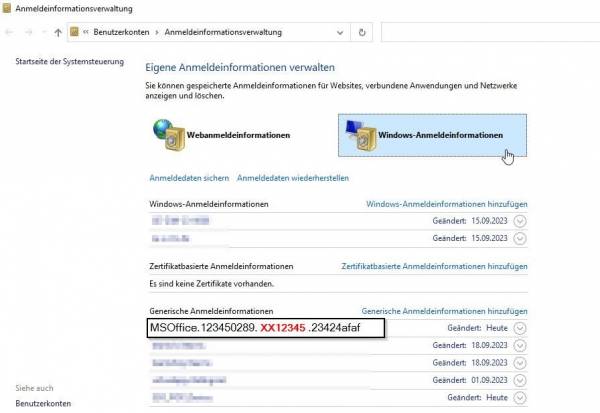This screenshot has width=600, height=413.
Task: Click Anmeldedaten sichern
Action: click(189, 178)
